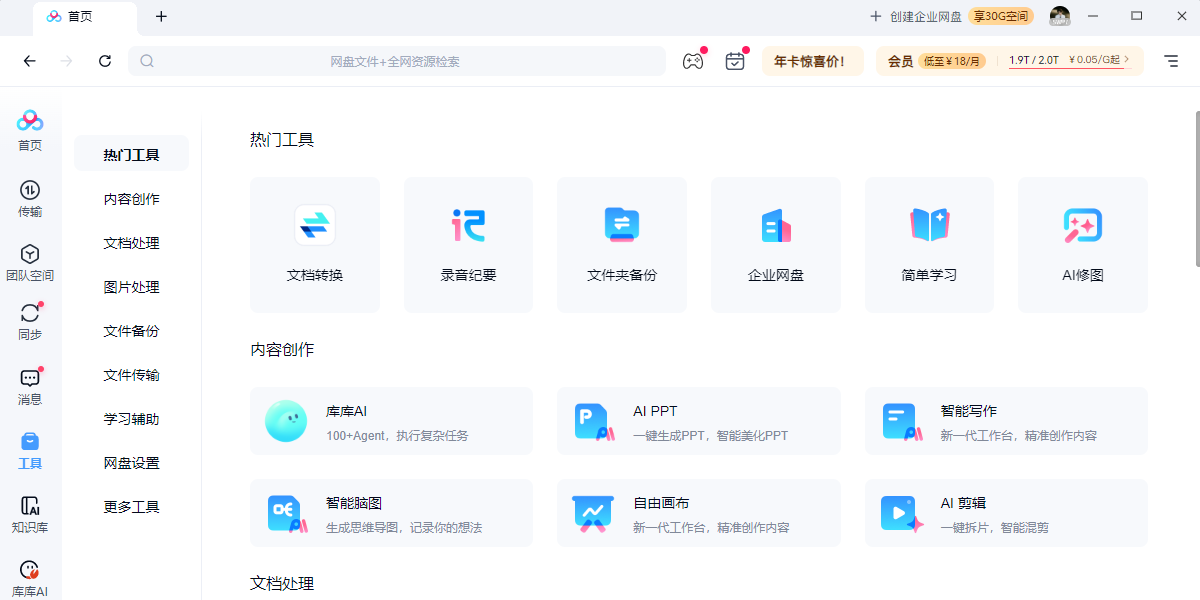Go to 传输 in the sidebar

tap(30, 199)
